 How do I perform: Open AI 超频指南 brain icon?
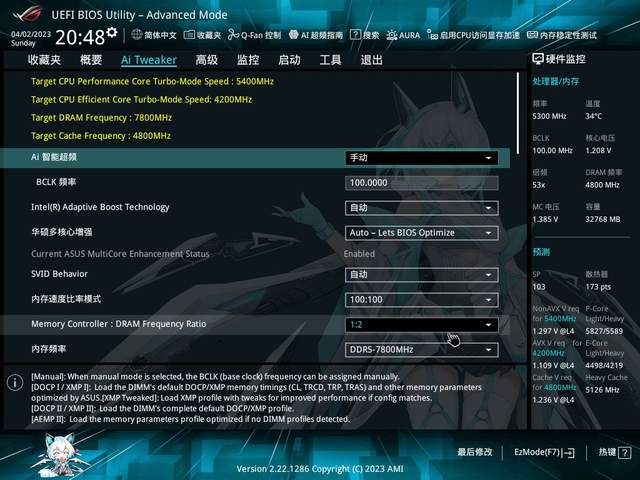point(293,35)
